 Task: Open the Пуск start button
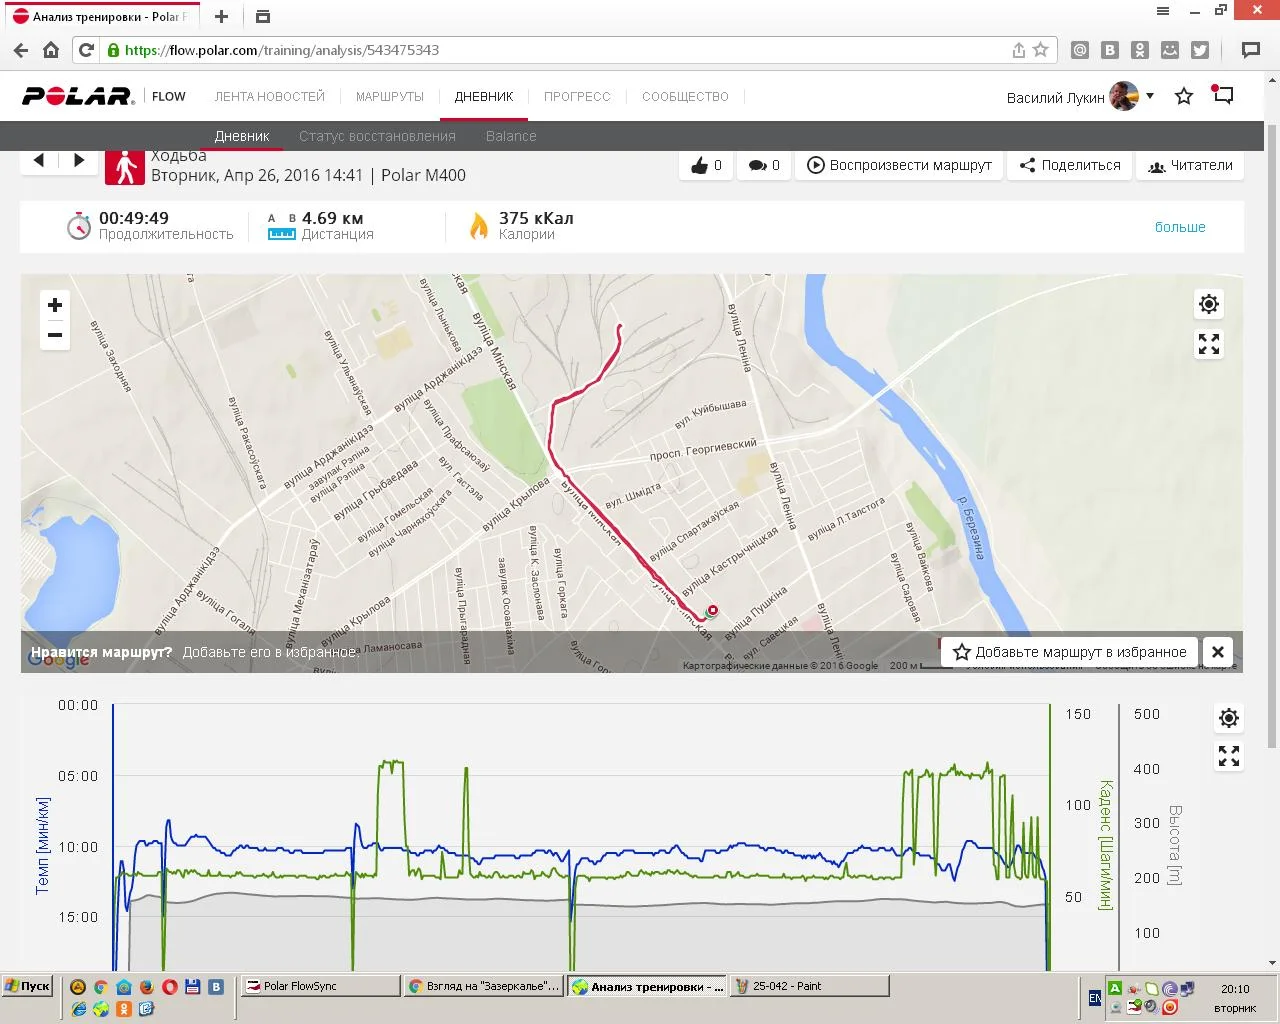pos(28,986)
